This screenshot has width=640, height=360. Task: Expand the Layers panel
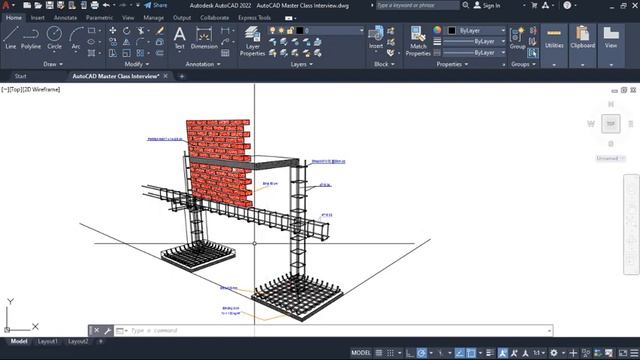point(302,64)
